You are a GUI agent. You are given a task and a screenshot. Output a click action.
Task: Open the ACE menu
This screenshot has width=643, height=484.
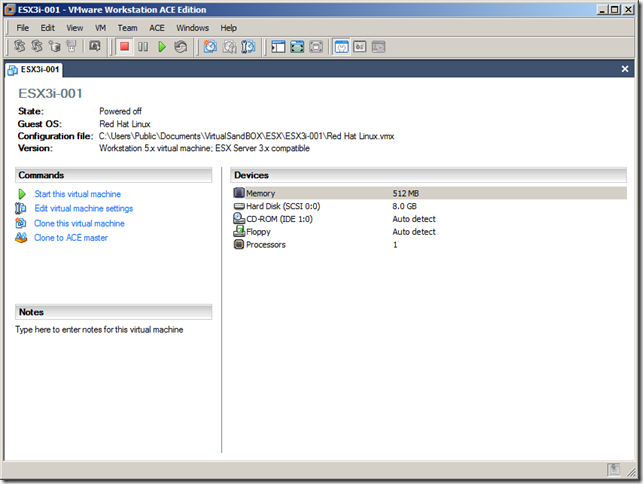156,28
